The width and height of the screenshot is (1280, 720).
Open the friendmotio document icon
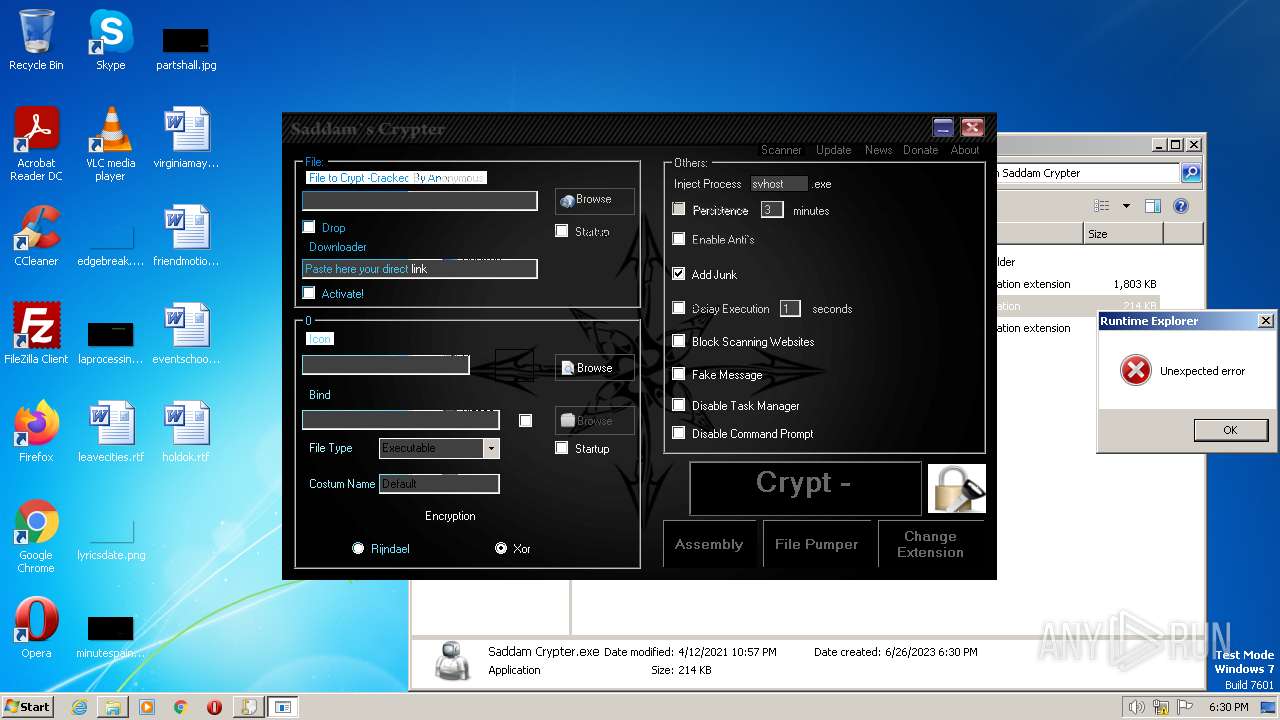coord(186,236)
